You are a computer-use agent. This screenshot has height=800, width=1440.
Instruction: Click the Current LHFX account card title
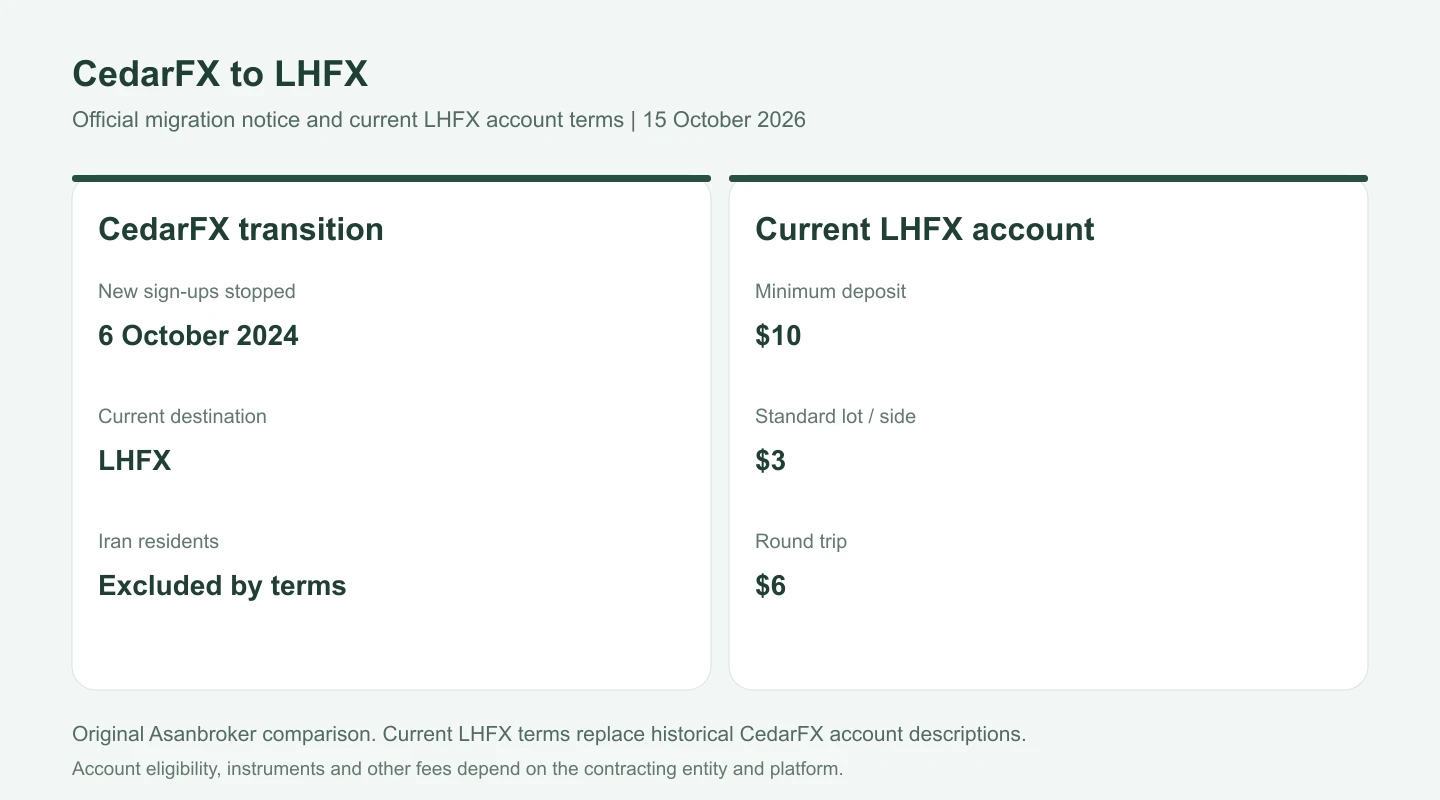click(924, 229)
